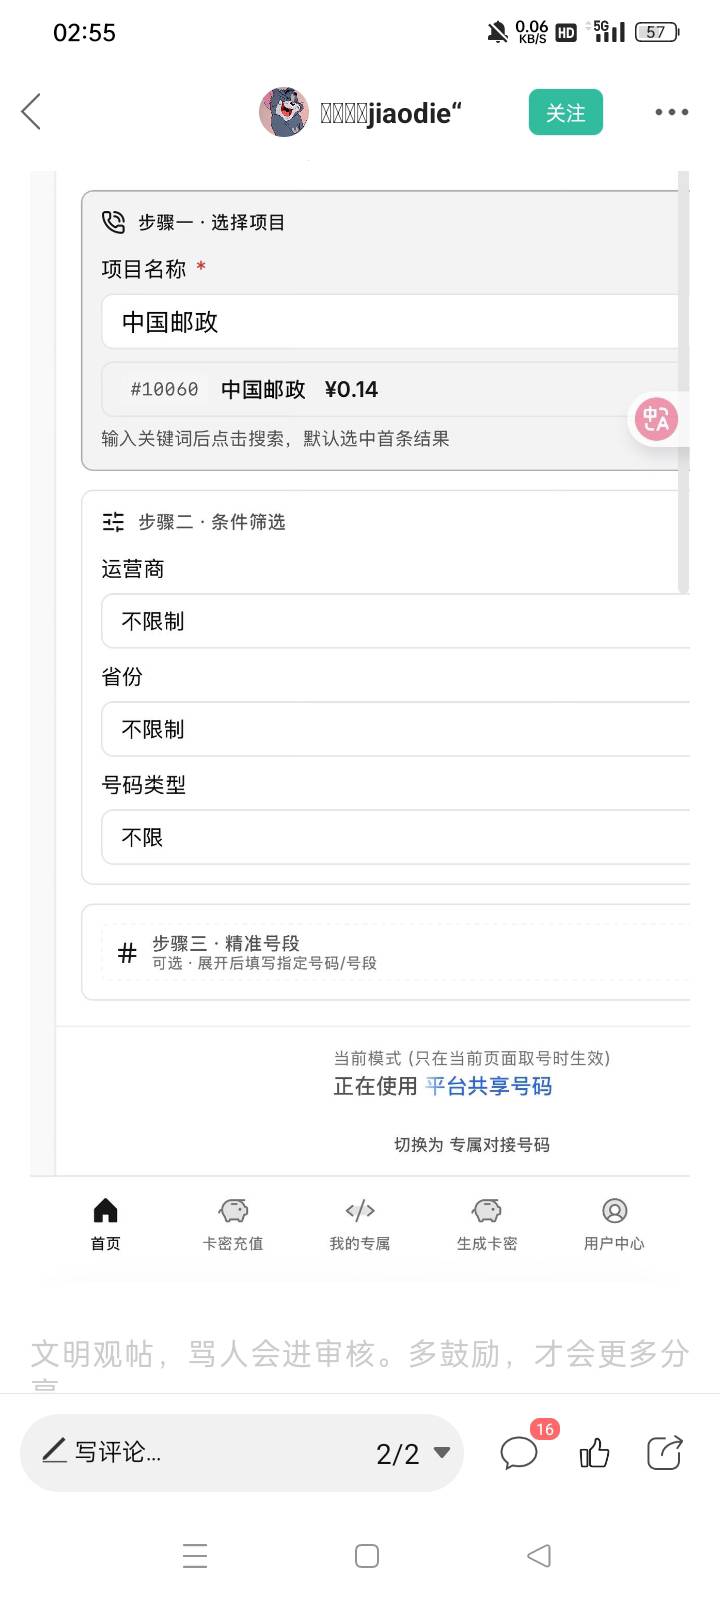This screenshot has width=720, height=1600.
Task: Tap the floating translate icon
Action: pos(656,419)
